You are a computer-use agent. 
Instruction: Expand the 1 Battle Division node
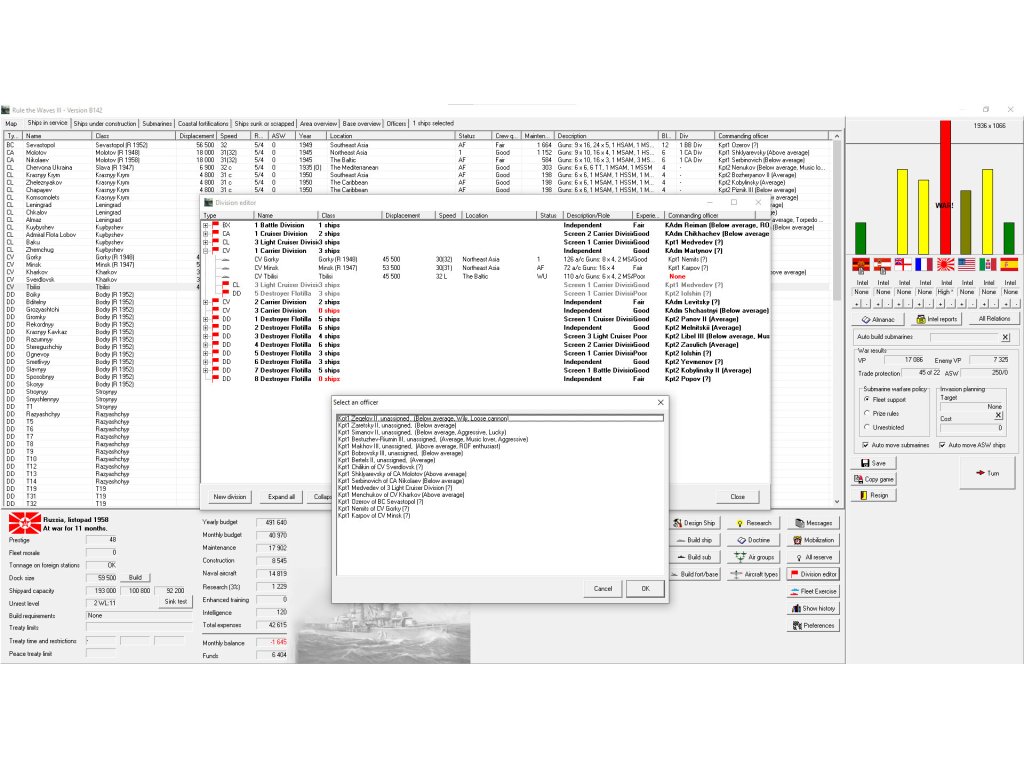pos(206,225)
